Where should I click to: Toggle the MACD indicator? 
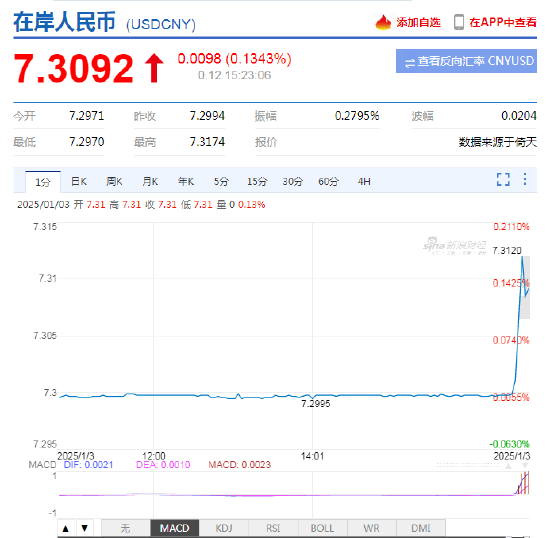[175, 528]
